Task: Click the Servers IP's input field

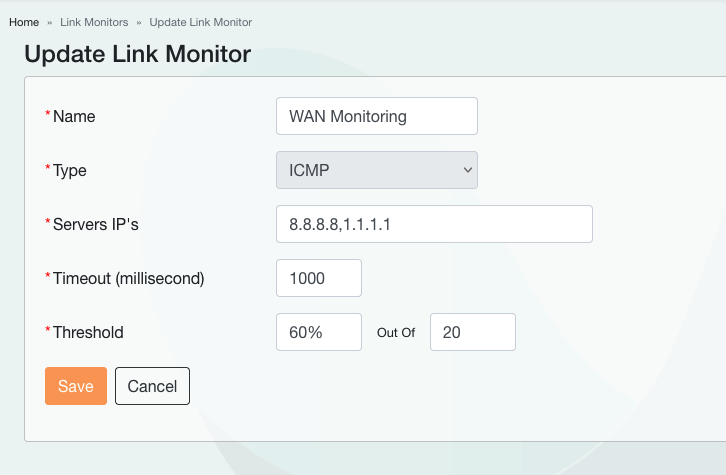Action: (x=434, y=224)
